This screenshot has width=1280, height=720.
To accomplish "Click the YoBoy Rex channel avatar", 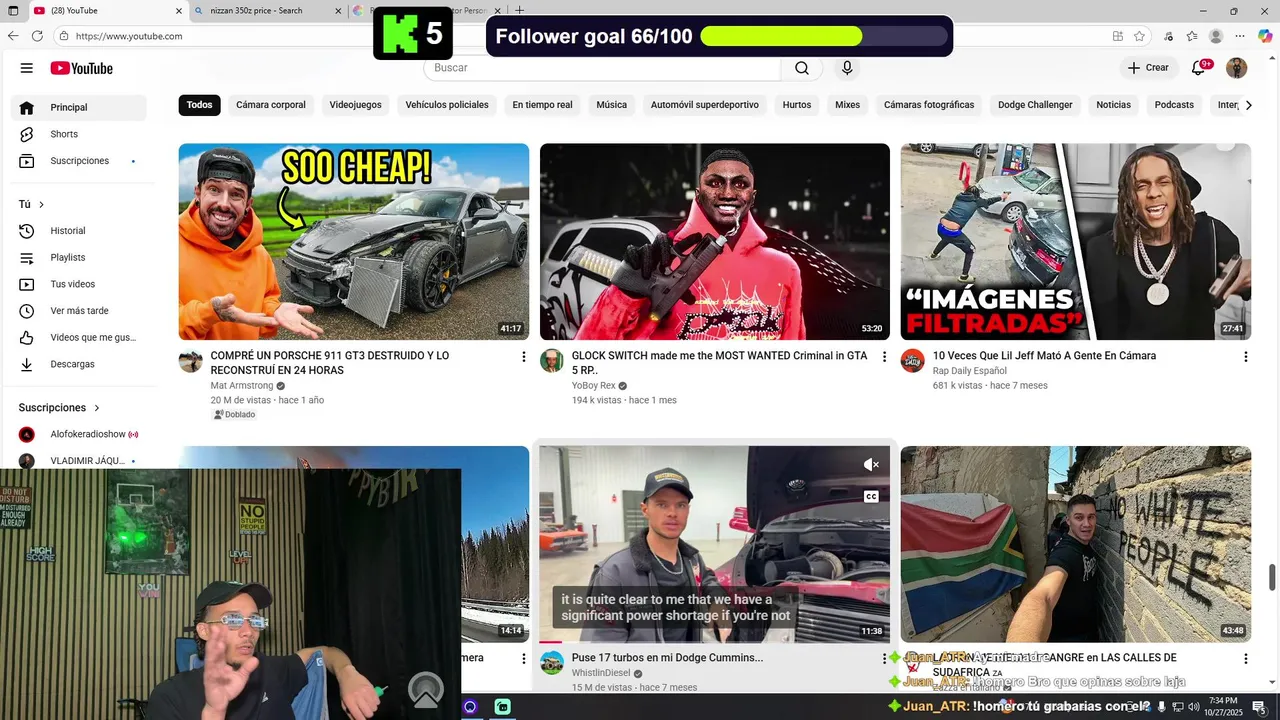I will coord(552,361).
